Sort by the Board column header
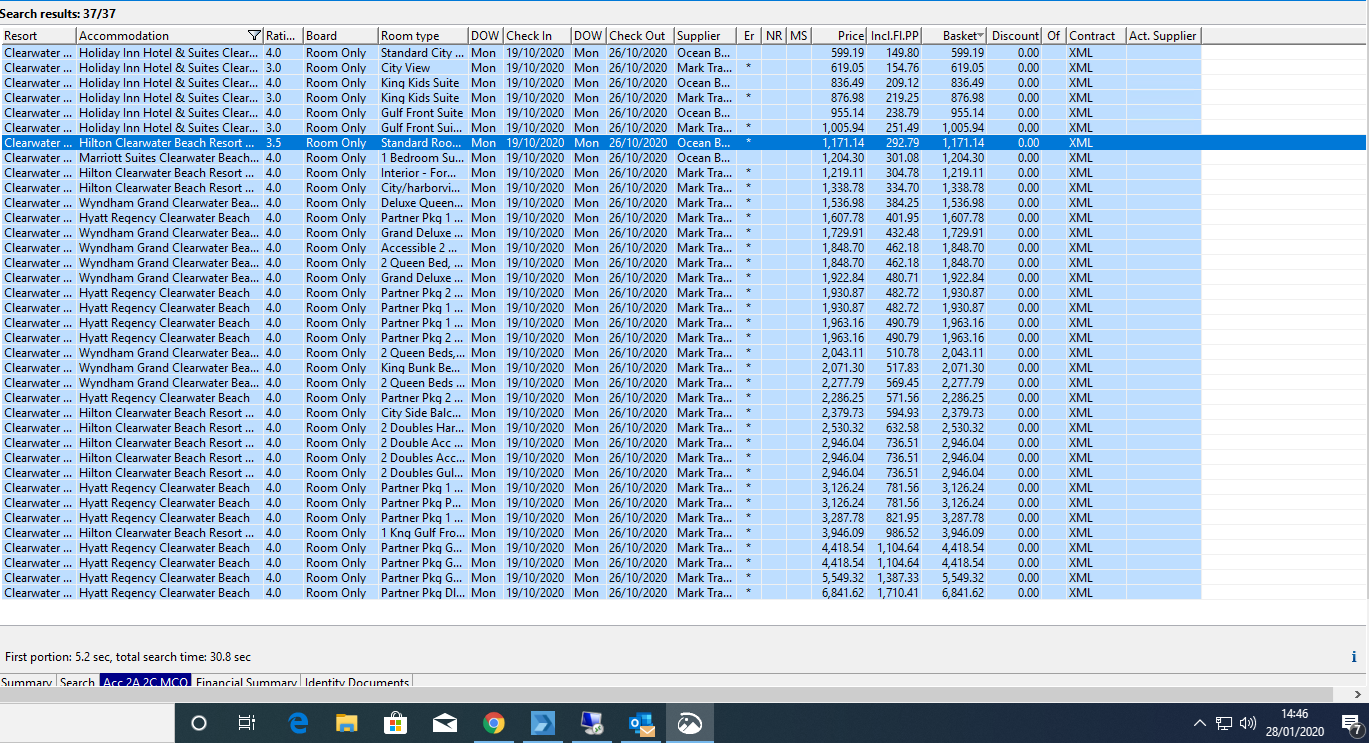This screenshot has width=1369, height=743. (x=340, y=36)
